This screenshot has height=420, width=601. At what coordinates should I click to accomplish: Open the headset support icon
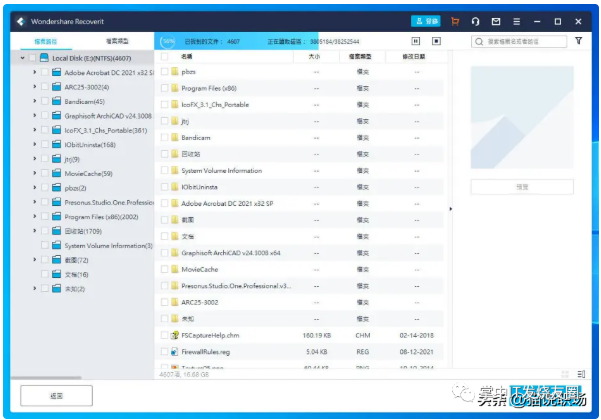pyautogui.click(x=475, y=21)
